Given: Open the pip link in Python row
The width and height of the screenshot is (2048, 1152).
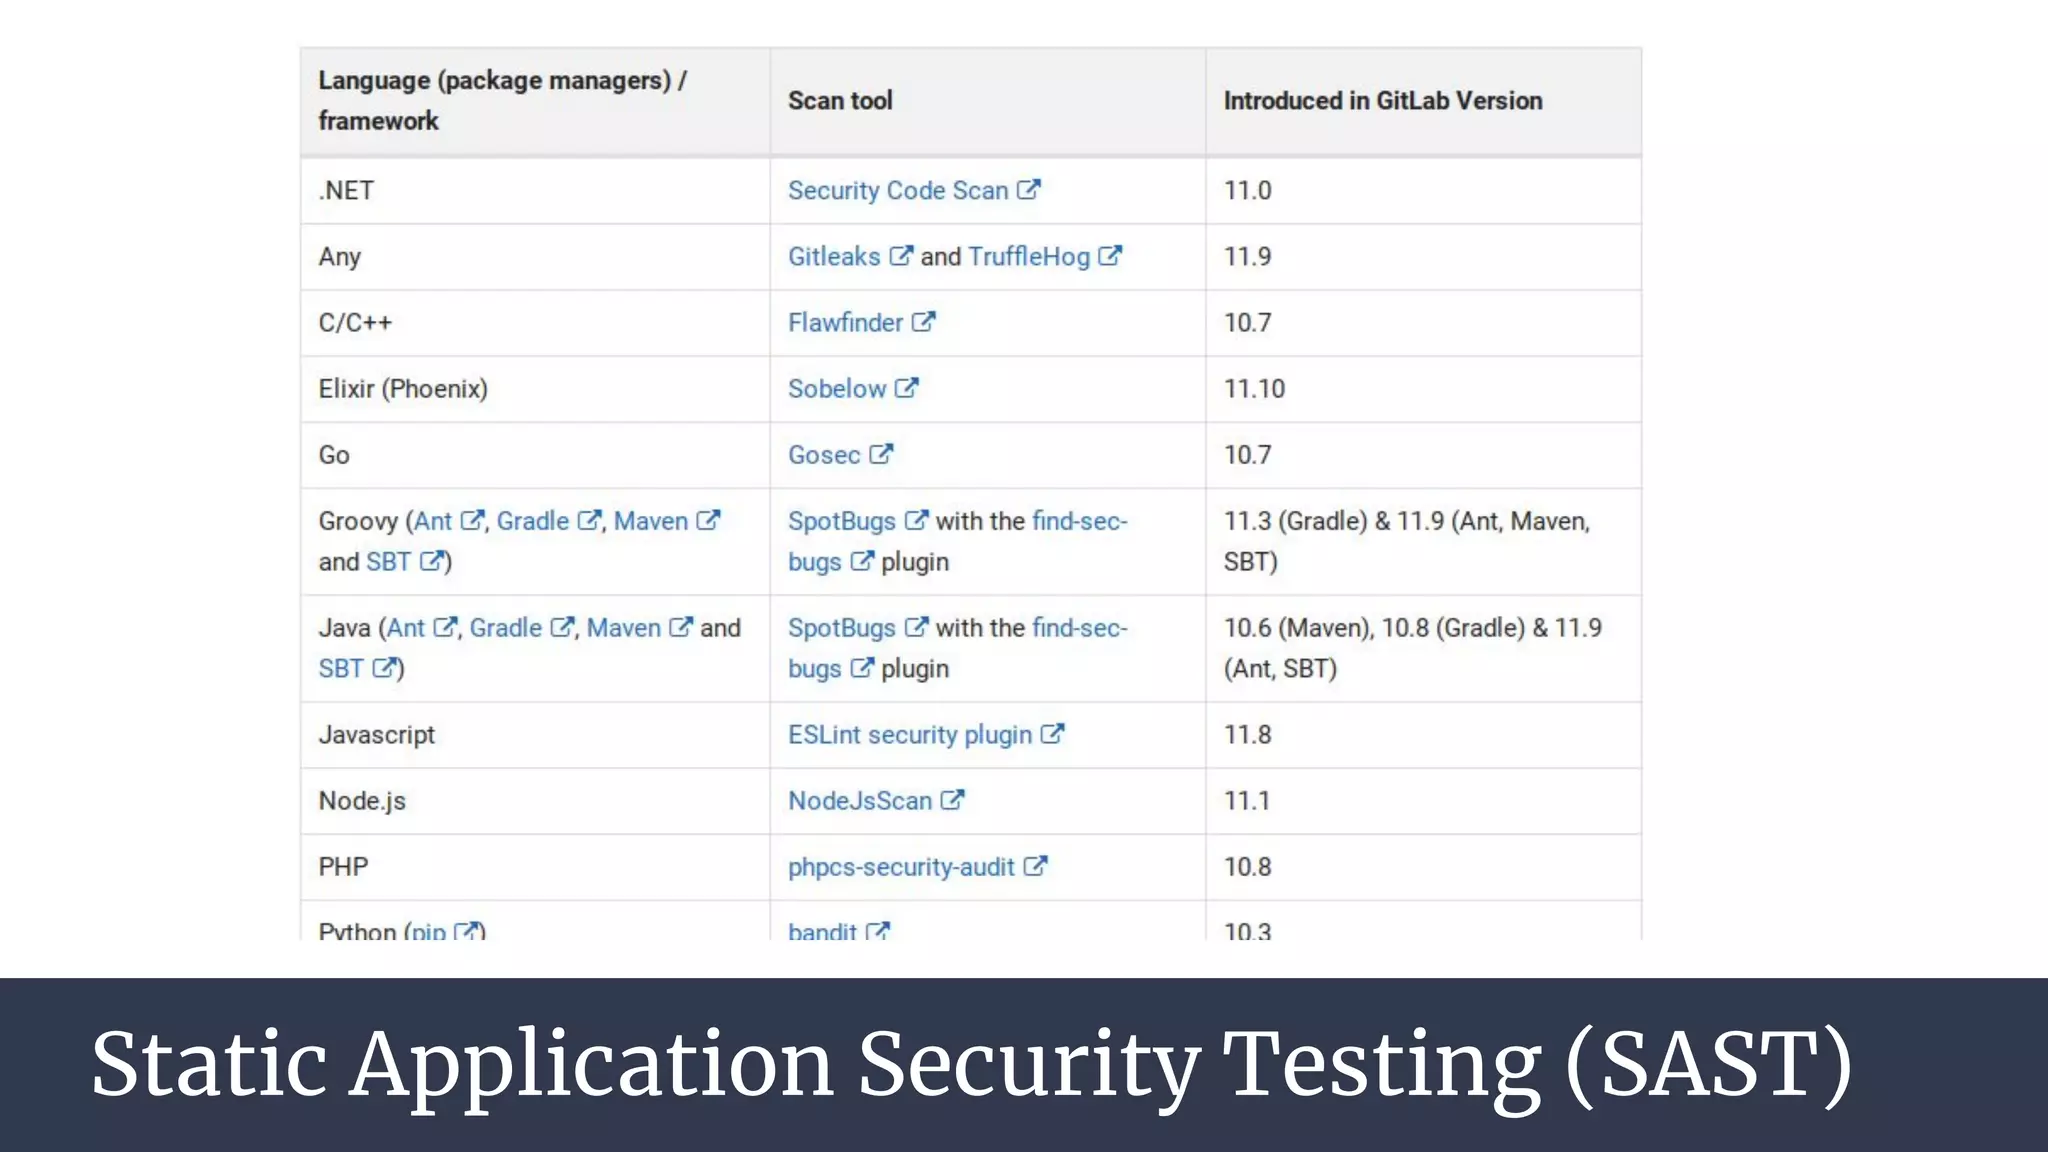Looking at the screenshot, I should pyautogui.click(x=429, y=930).
